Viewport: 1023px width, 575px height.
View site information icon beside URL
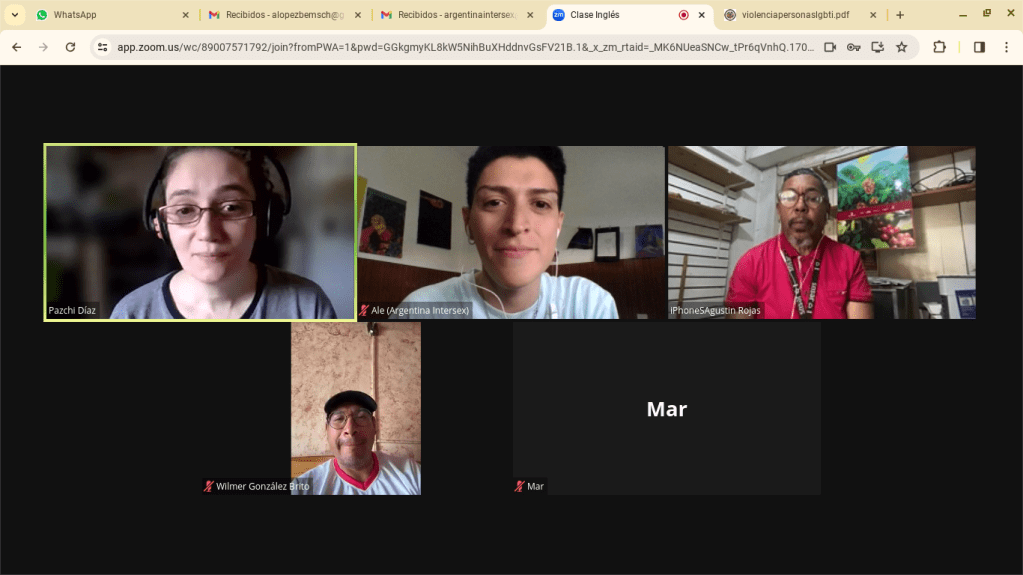point(102,47)
